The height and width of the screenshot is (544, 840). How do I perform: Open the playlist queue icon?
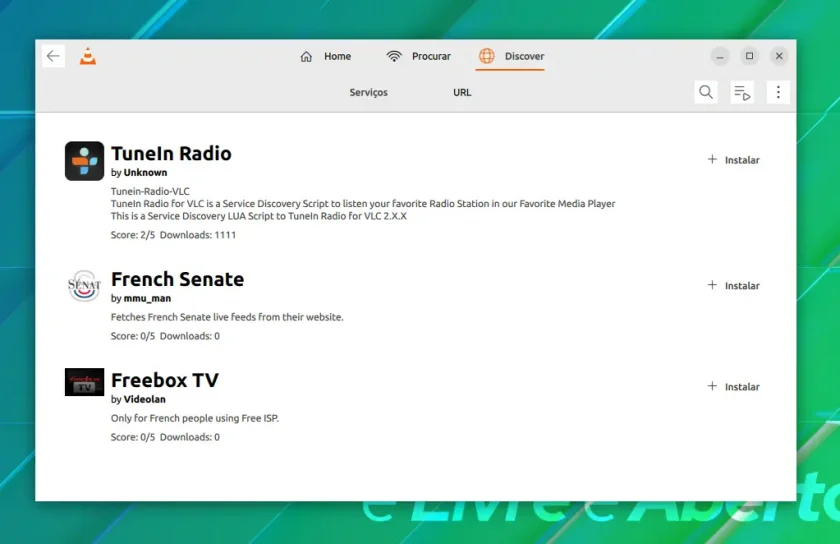click(742, 92)
